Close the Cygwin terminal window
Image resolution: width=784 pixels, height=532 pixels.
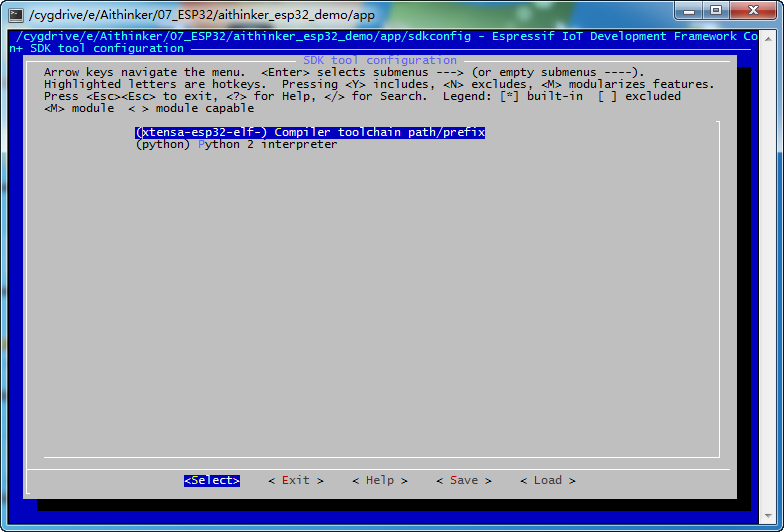tap(754, 10)
